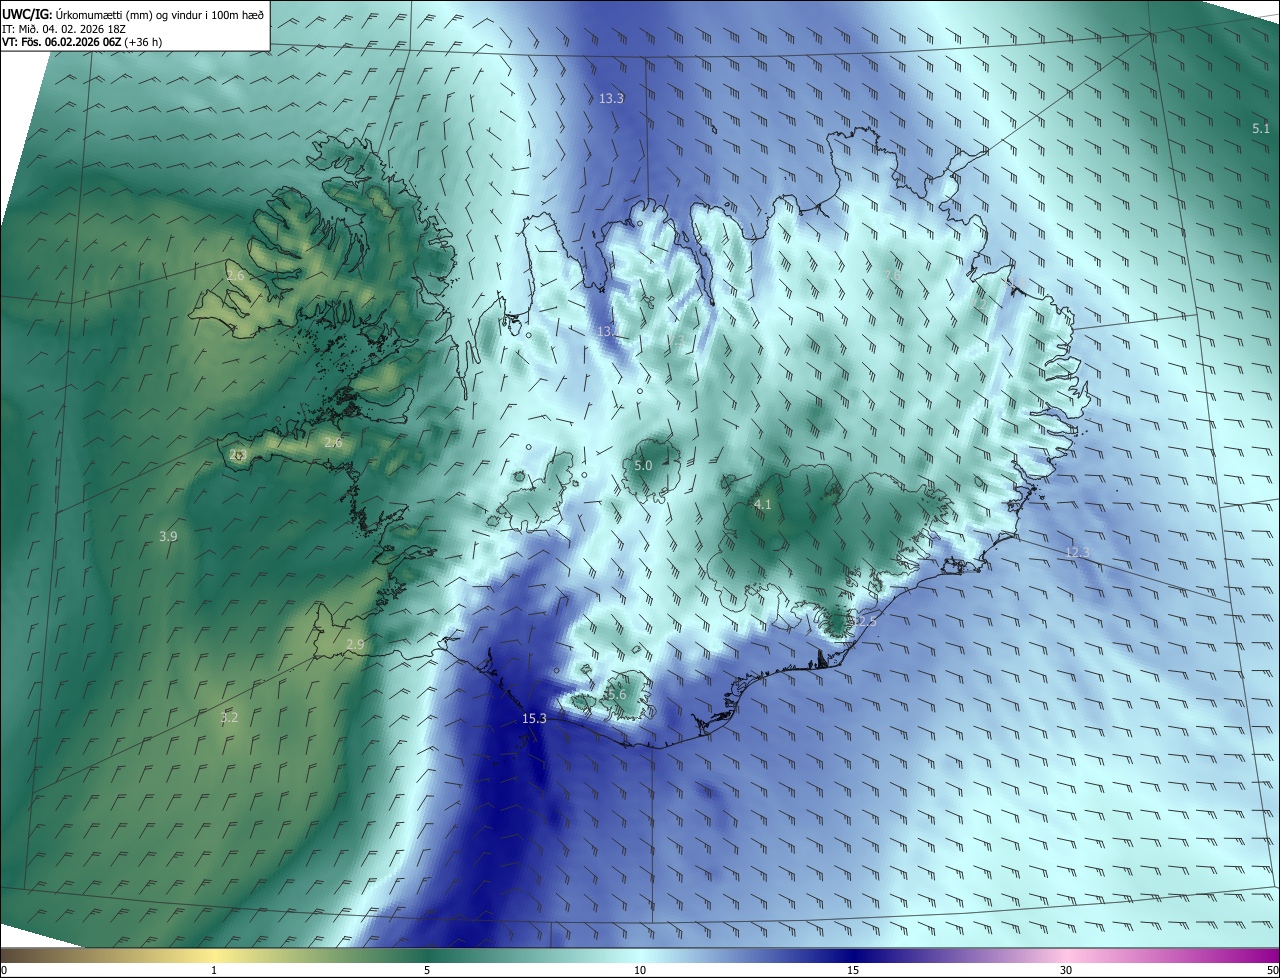1280x978 pixels.
Task: Click the 2.6 value in the Westfjords
Action: click(235, 275)
